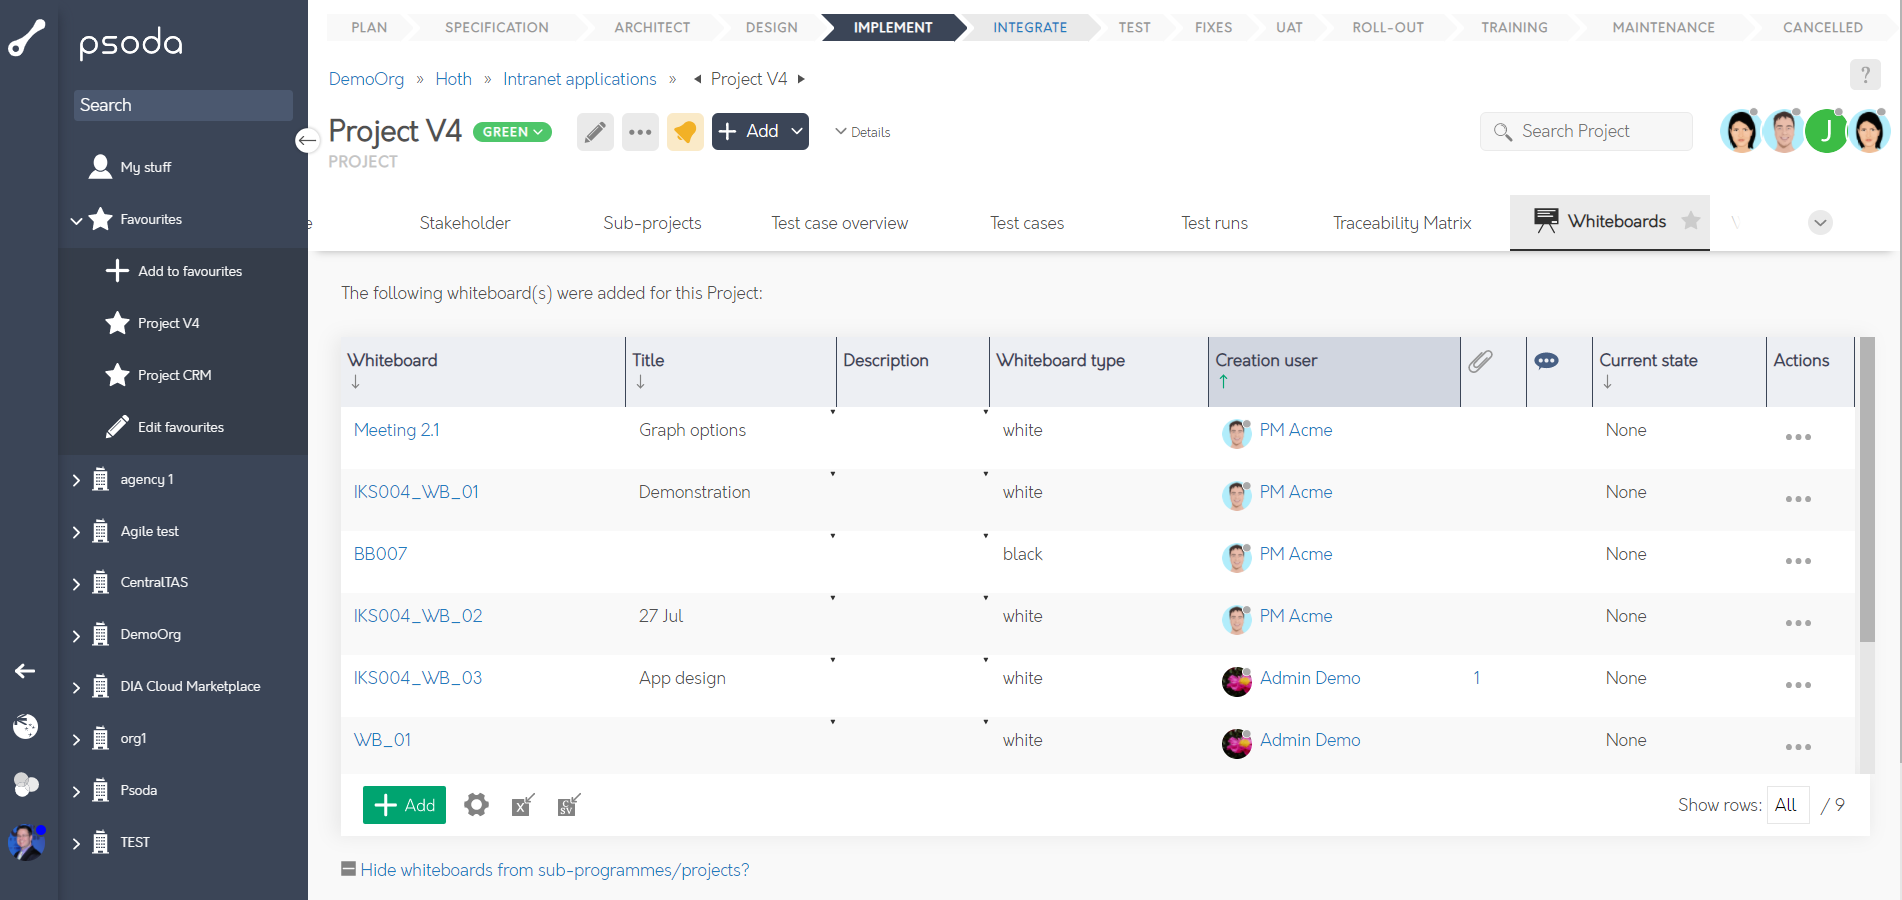This screenshot has width=1902, height=900.
Task: Open the tag icon beside the project name
Action: tap(685, 131)
